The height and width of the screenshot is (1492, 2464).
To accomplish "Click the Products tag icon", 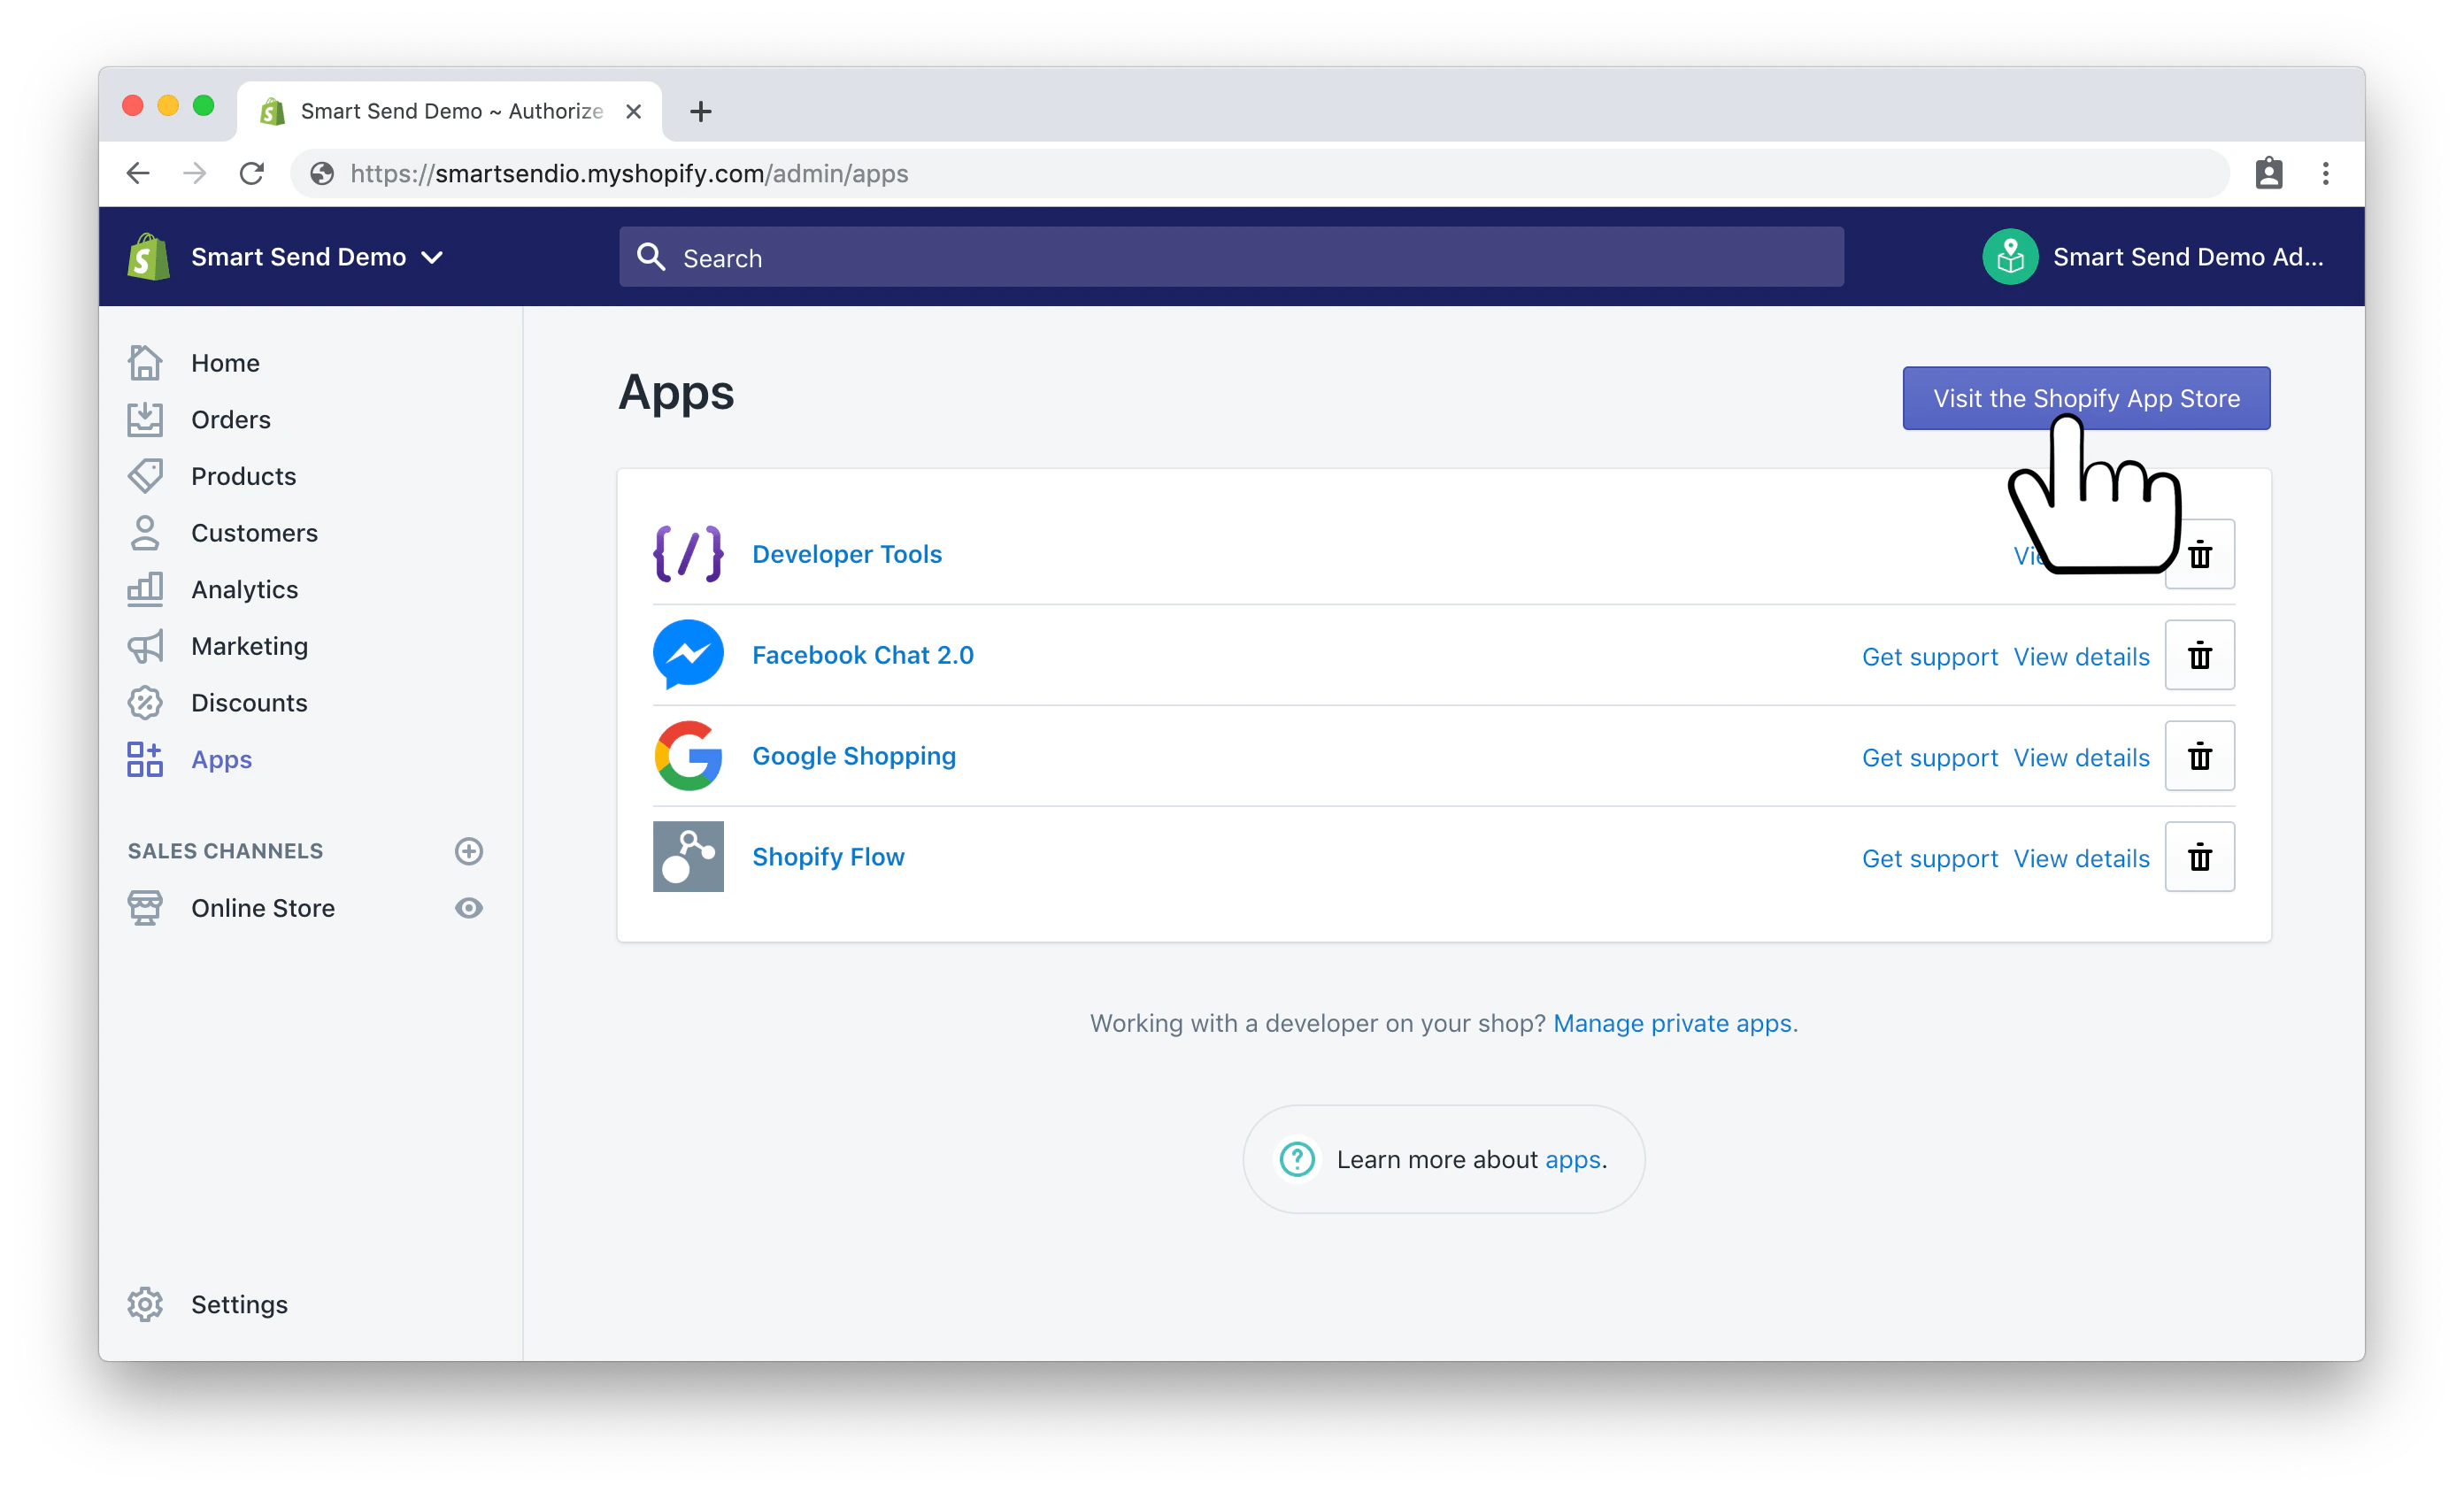I will (x=145, y=476).
